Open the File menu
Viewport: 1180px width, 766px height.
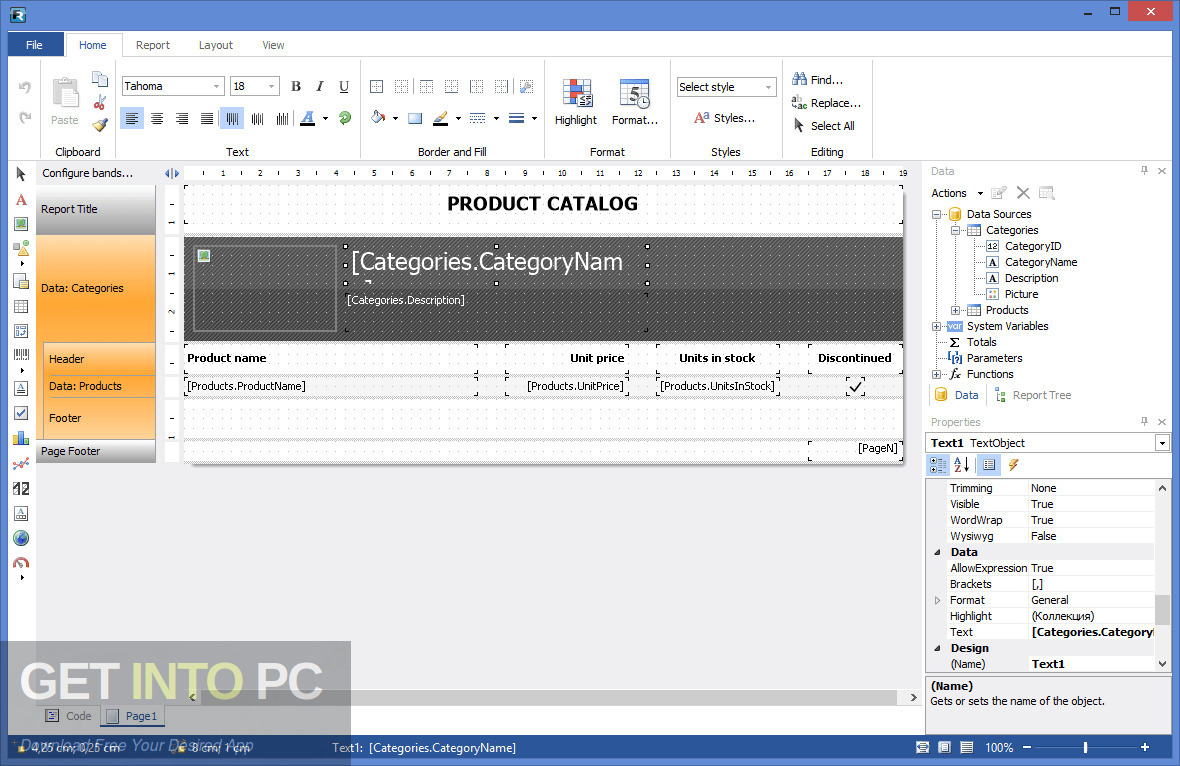click(34, 44)
